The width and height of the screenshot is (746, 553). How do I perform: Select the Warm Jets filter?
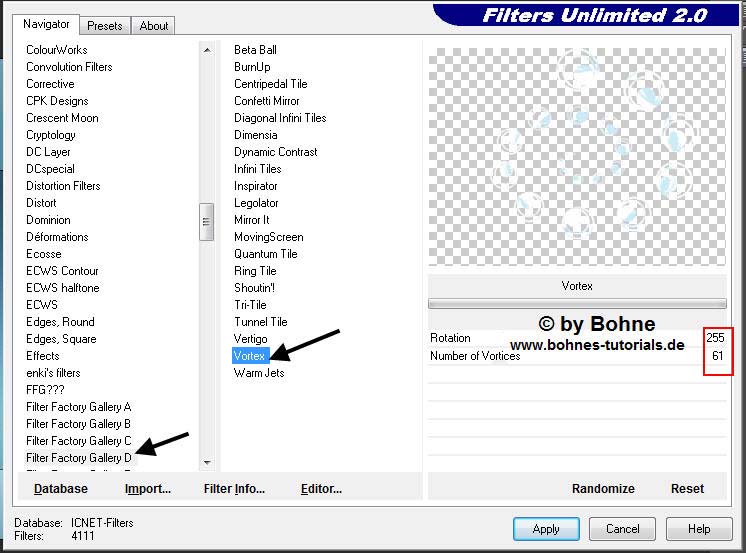click(259, 373)
